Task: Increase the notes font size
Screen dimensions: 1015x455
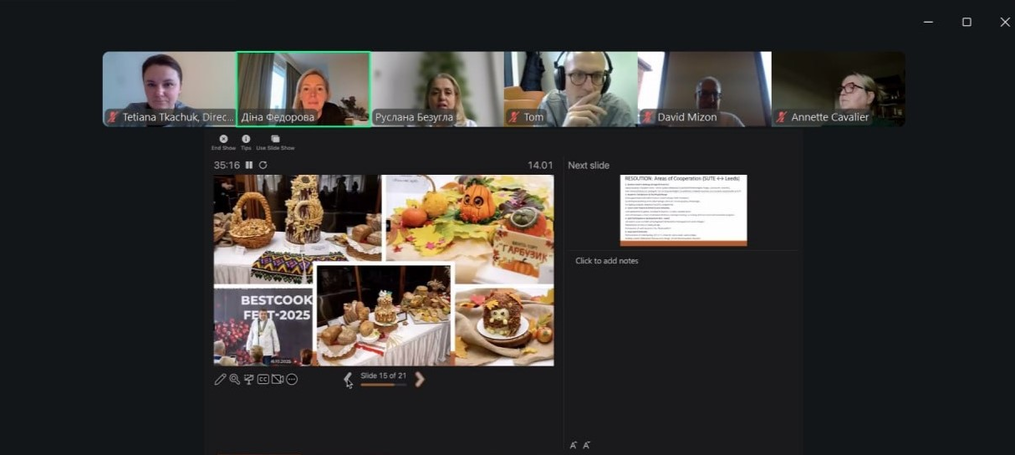Action: [574, 445]
